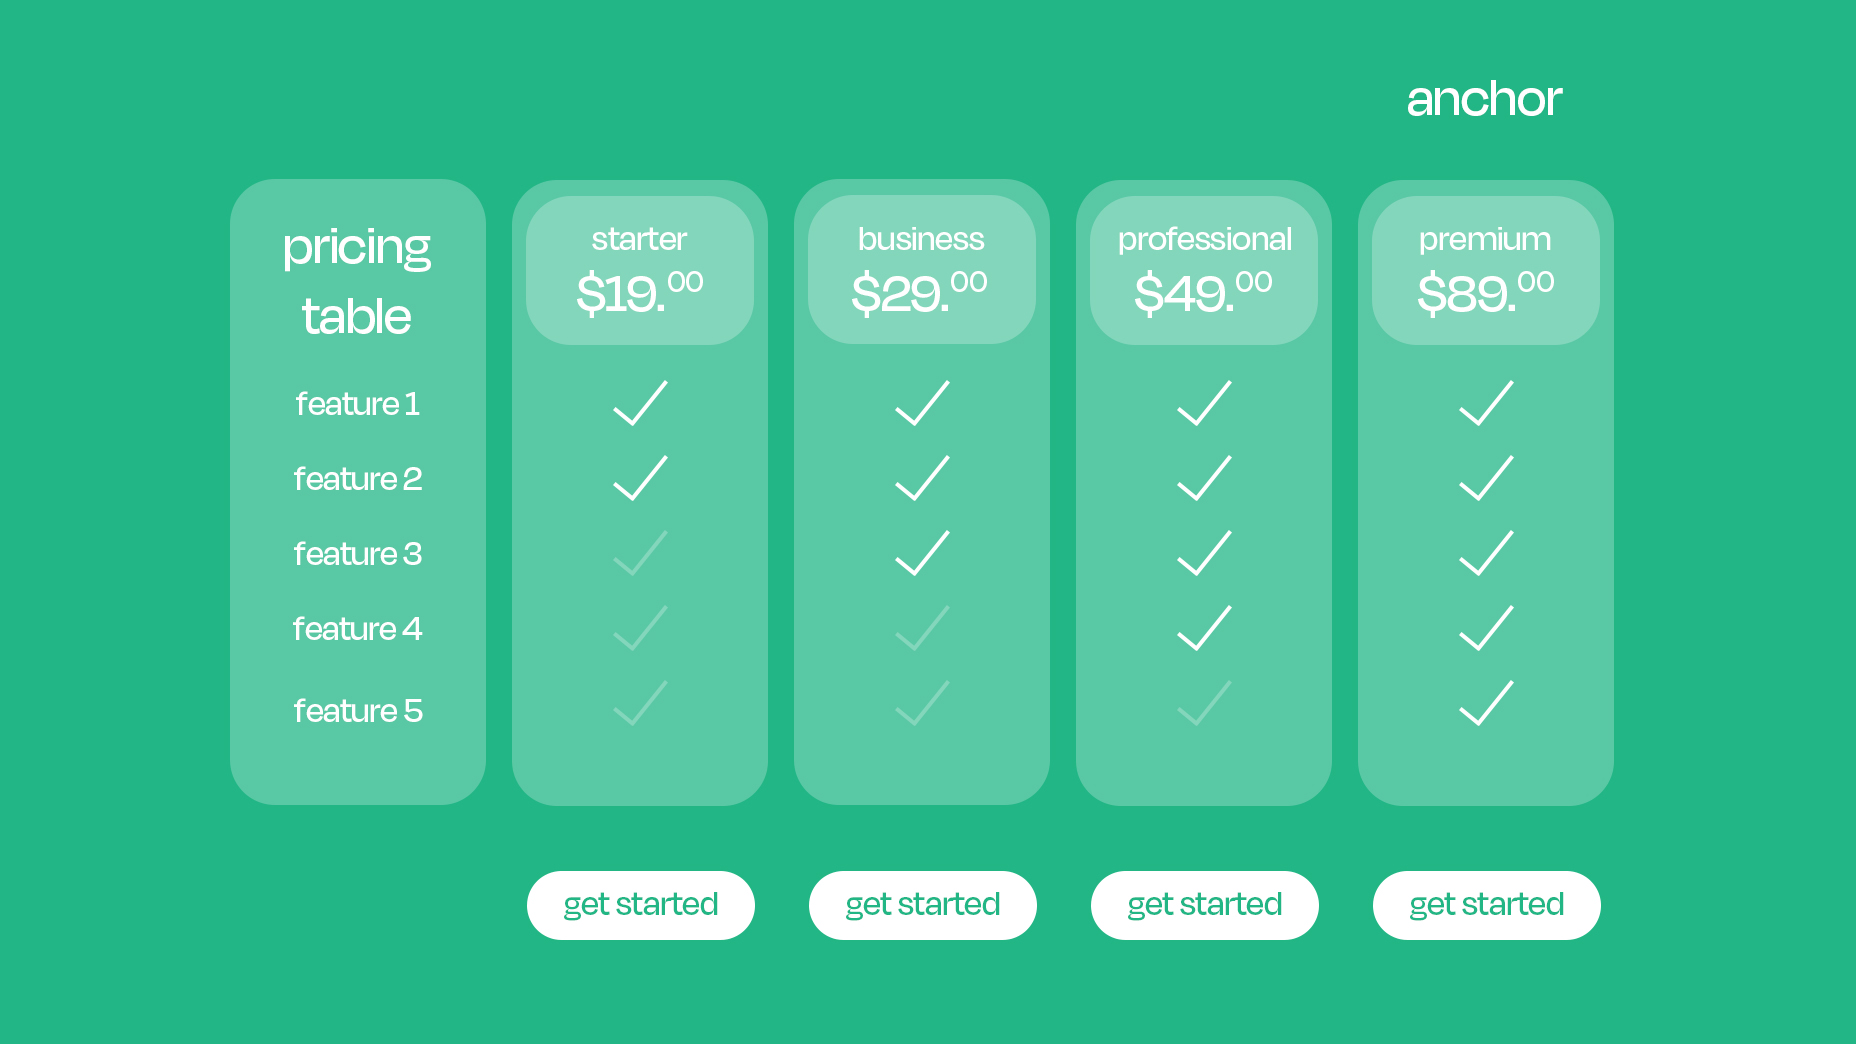Click the professional plan feature 1 checkmark

(x=1204, y=403)
